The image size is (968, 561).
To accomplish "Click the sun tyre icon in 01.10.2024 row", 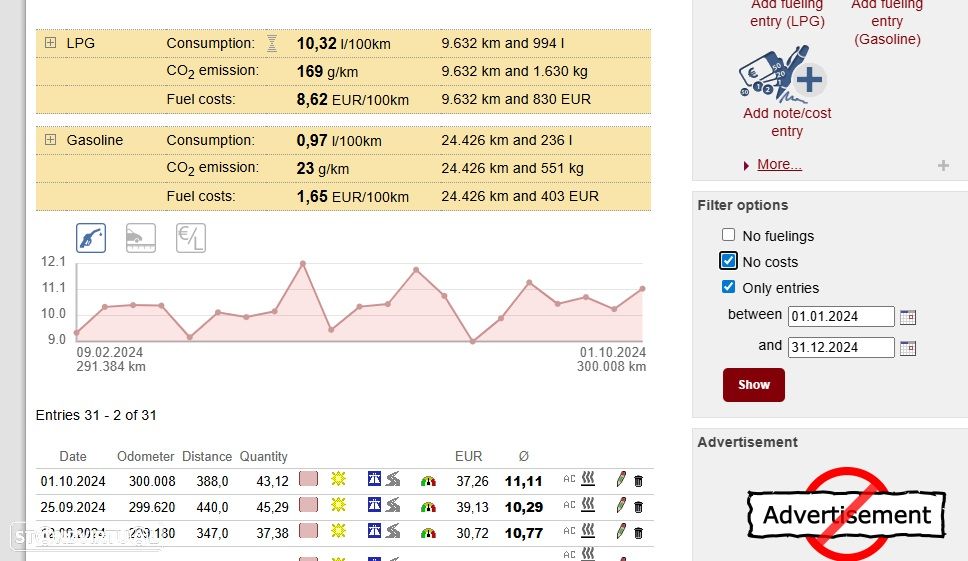I will 338,478.
